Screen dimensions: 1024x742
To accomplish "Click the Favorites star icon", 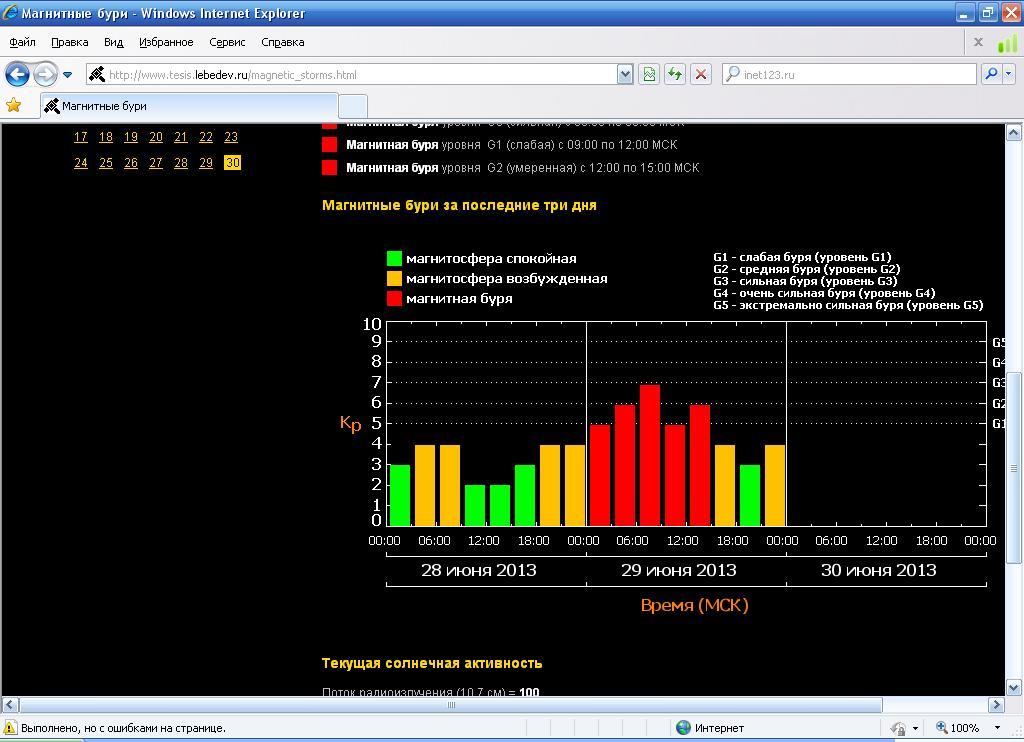I will click(x=13, y=105).
